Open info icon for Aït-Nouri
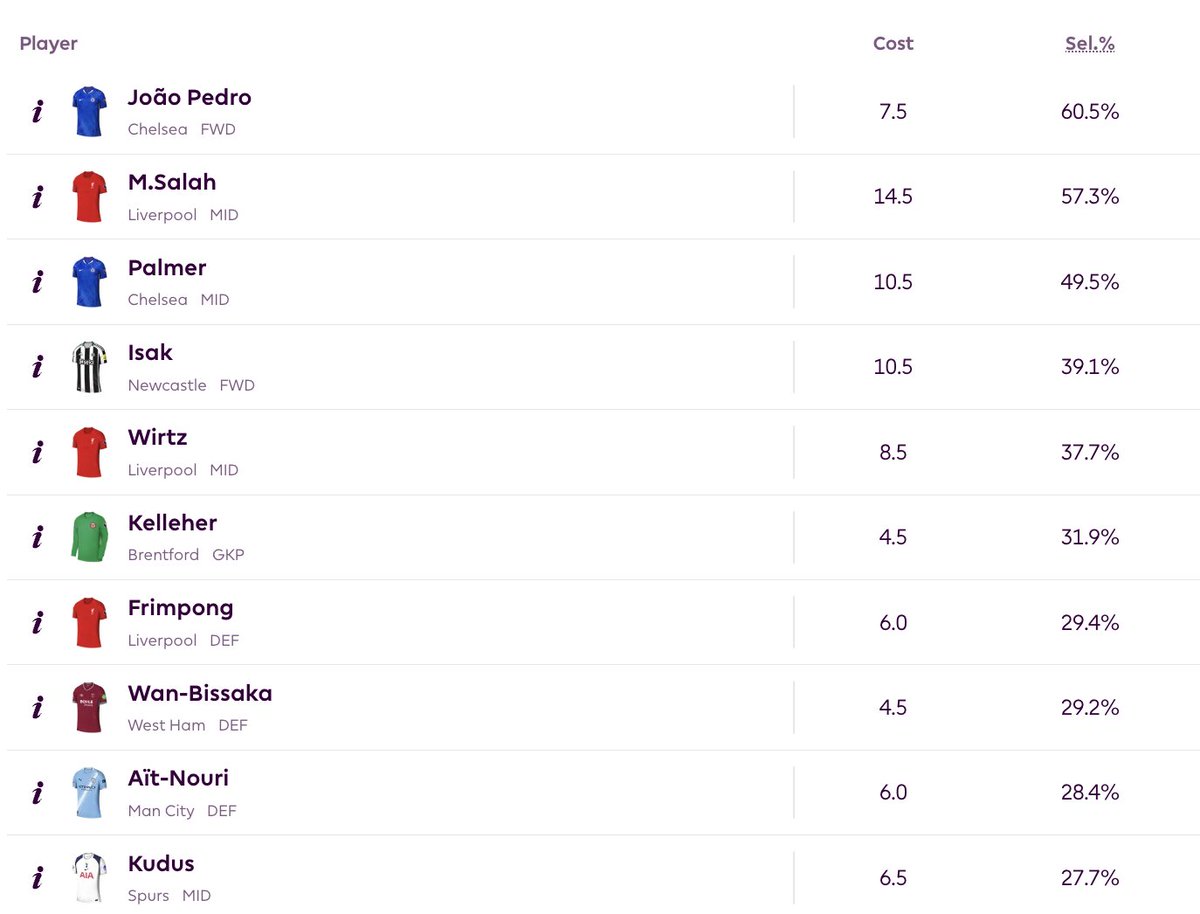 coord(38,793)
